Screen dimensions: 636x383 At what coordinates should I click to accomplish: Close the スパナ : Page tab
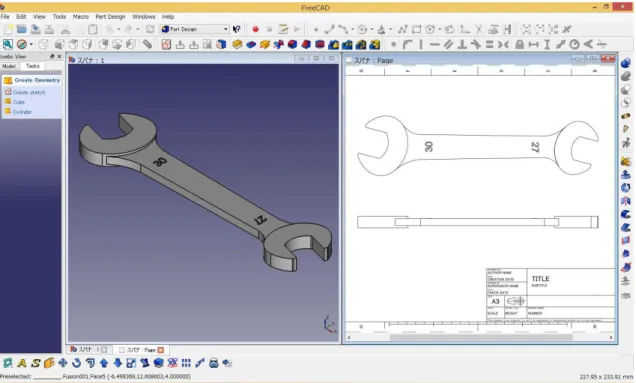pos(161,350)
